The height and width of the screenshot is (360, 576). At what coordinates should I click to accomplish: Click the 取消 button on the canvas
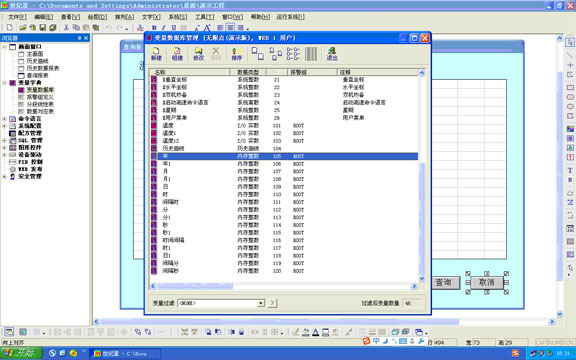pyautogui.click(x=487, y=282)
